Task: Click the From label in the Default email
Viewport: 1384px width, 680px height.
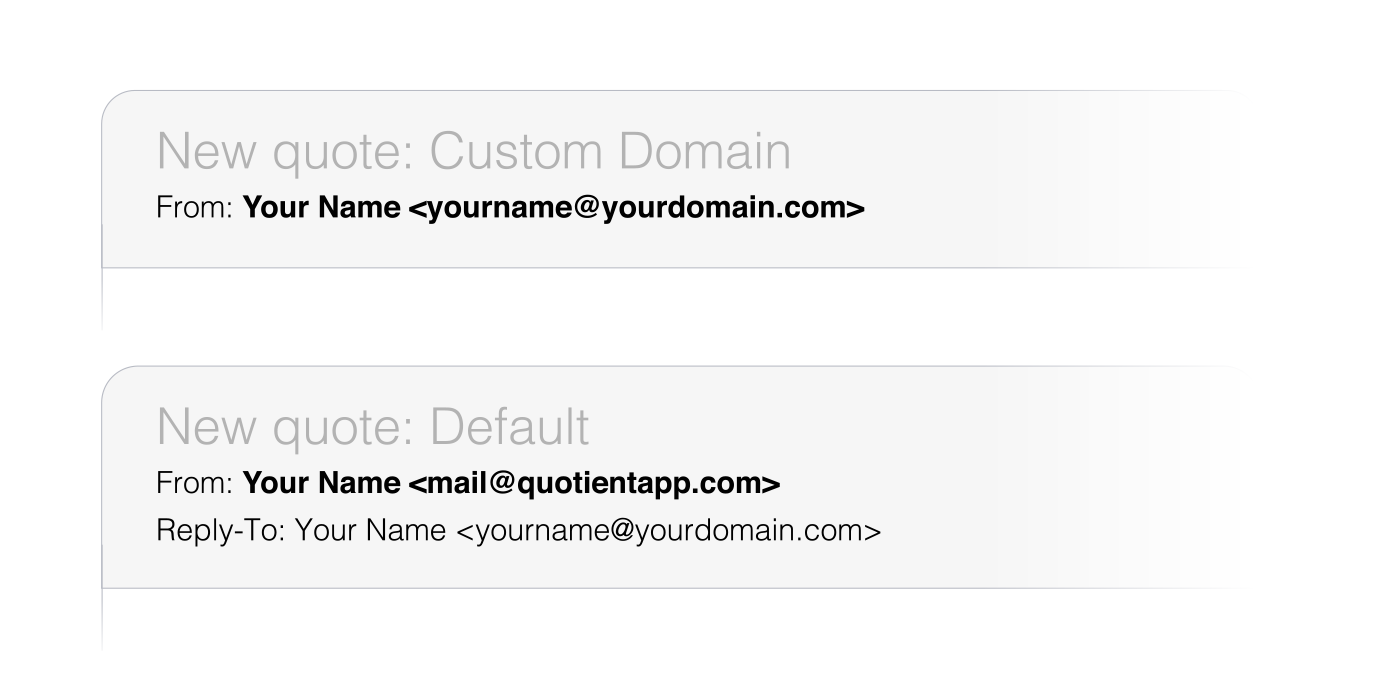Action: click(195, 484)
